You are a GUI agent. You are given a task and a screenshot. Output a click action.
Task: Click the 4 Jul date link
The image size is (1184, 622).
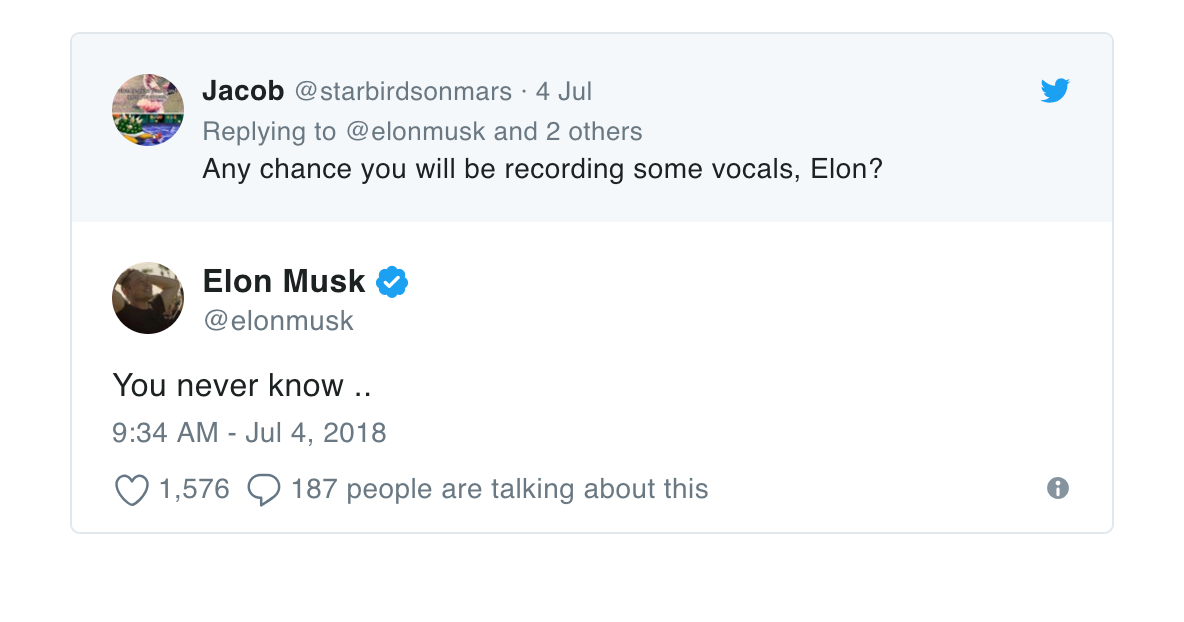[x=564, y=92]
